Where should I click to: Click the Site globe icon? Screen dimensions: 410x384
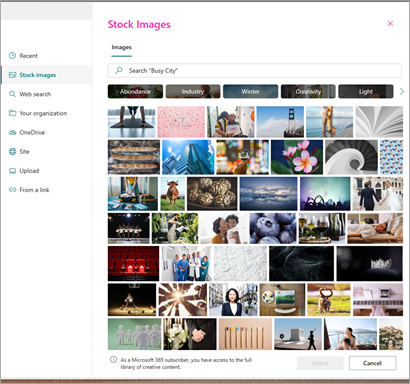[12, 152]
